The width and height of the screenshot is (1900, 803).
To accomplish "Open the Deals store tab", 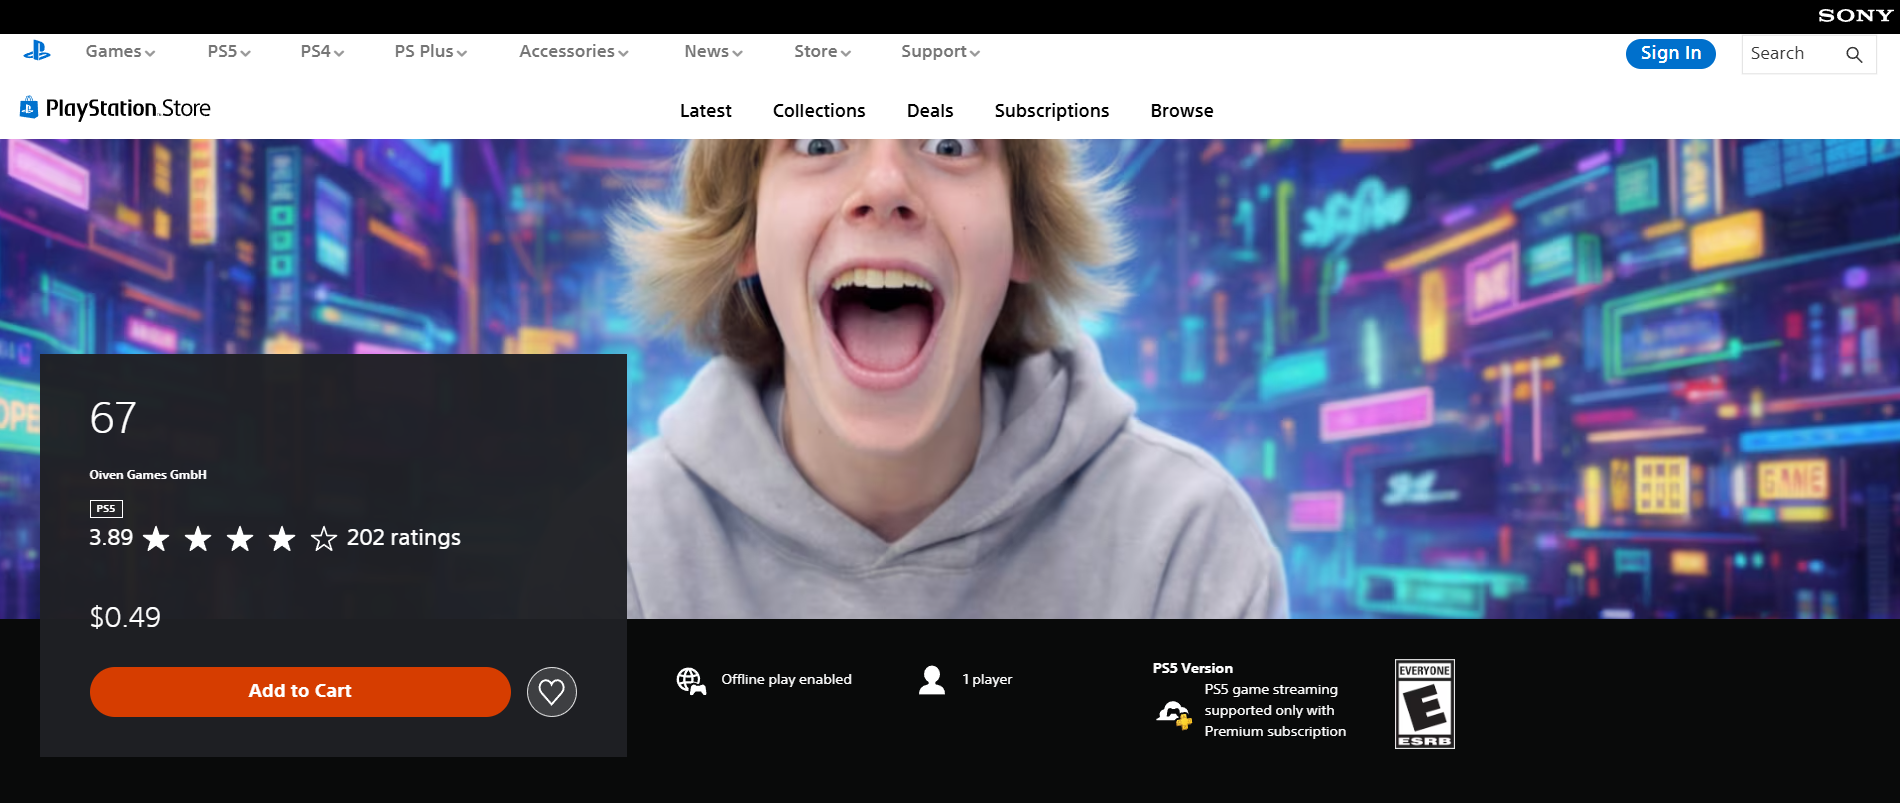I will tap(930, 111).
